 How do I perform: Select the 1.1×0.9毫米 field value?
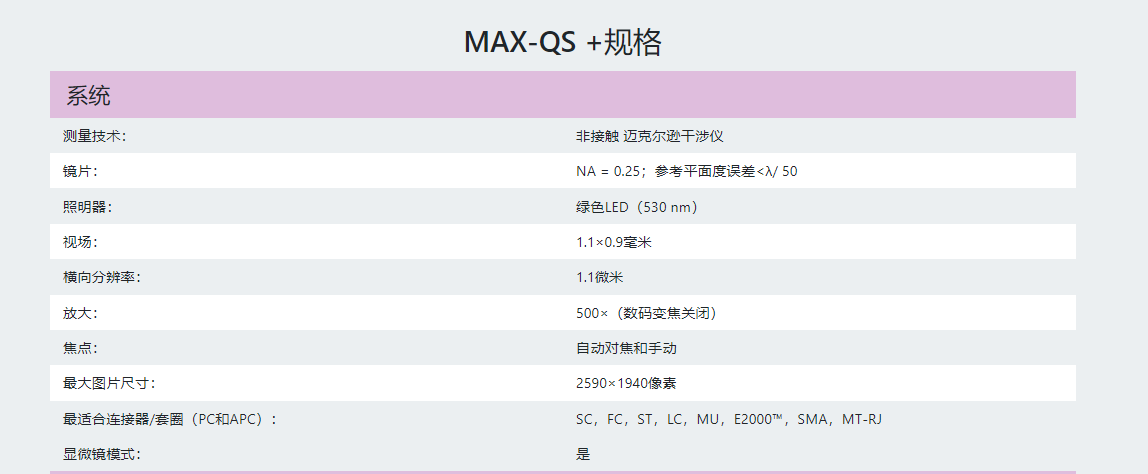pos(614,242)
